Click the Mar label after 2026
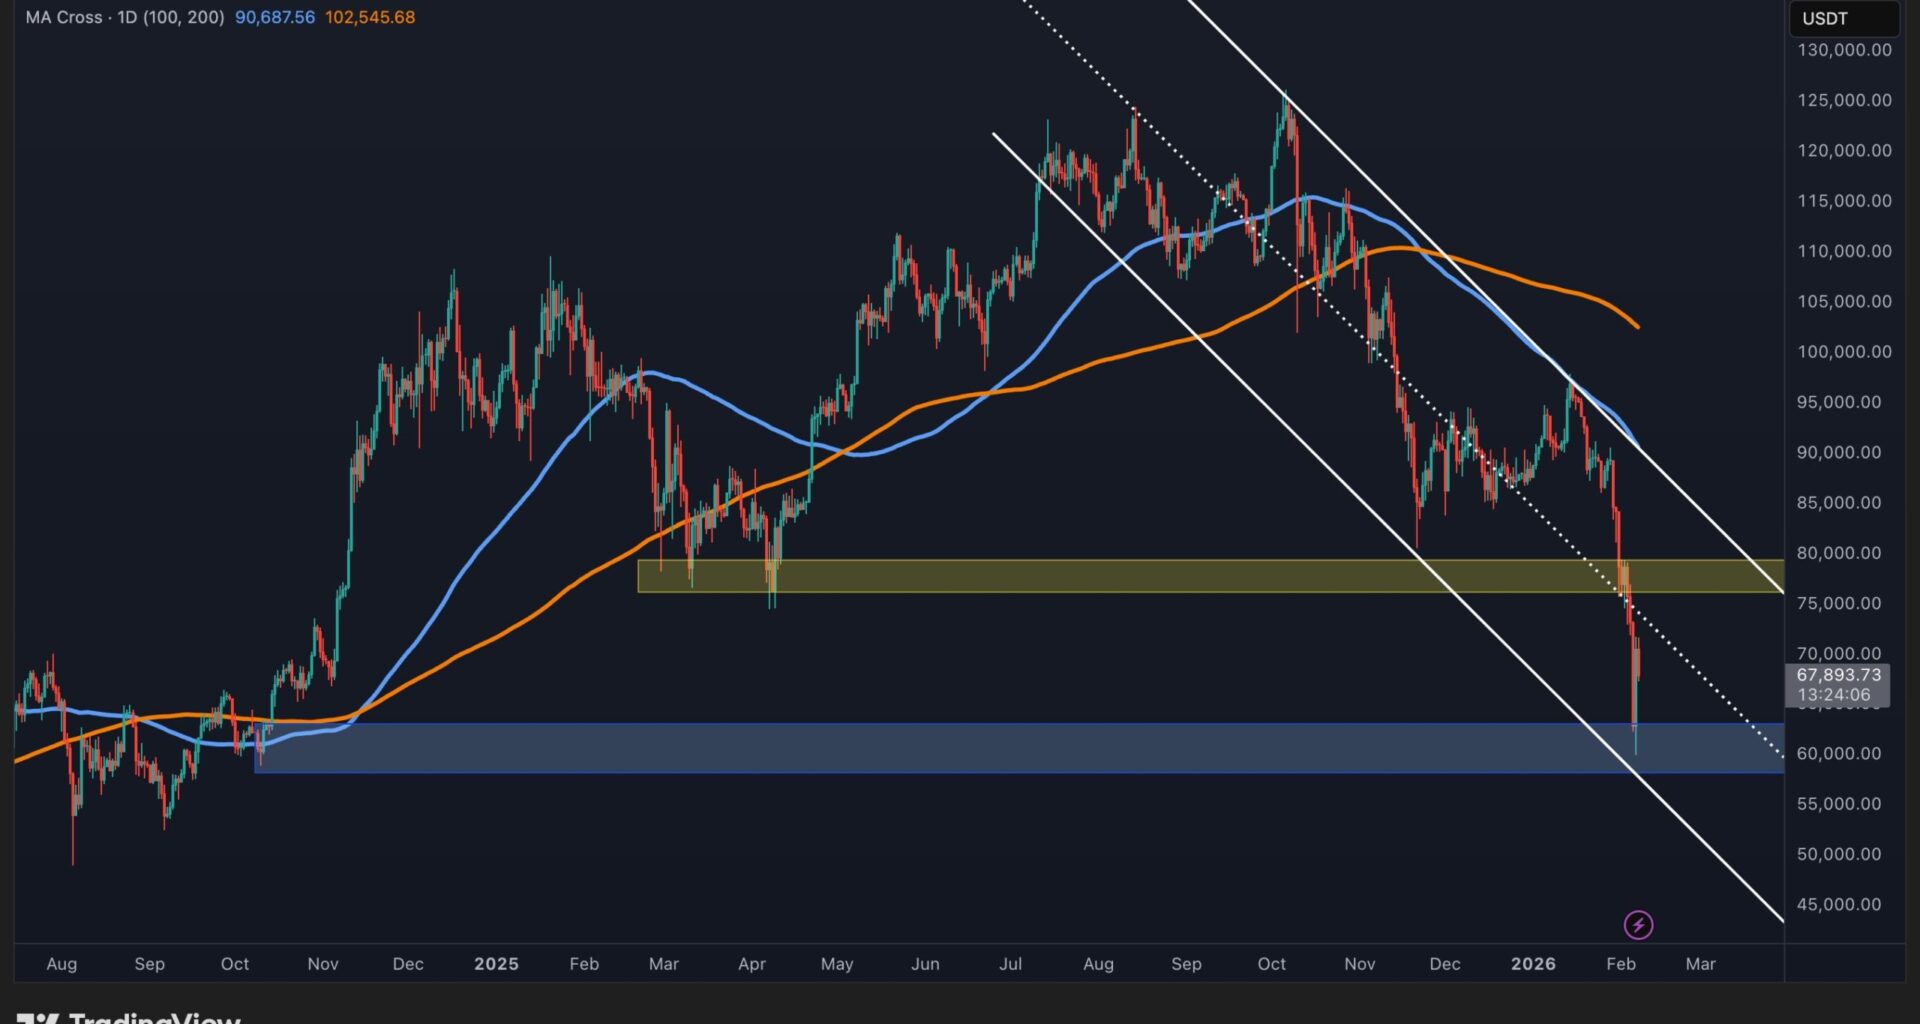Image resolution: width=1920 pixels, height=1024 pixels. [1700, 964]
